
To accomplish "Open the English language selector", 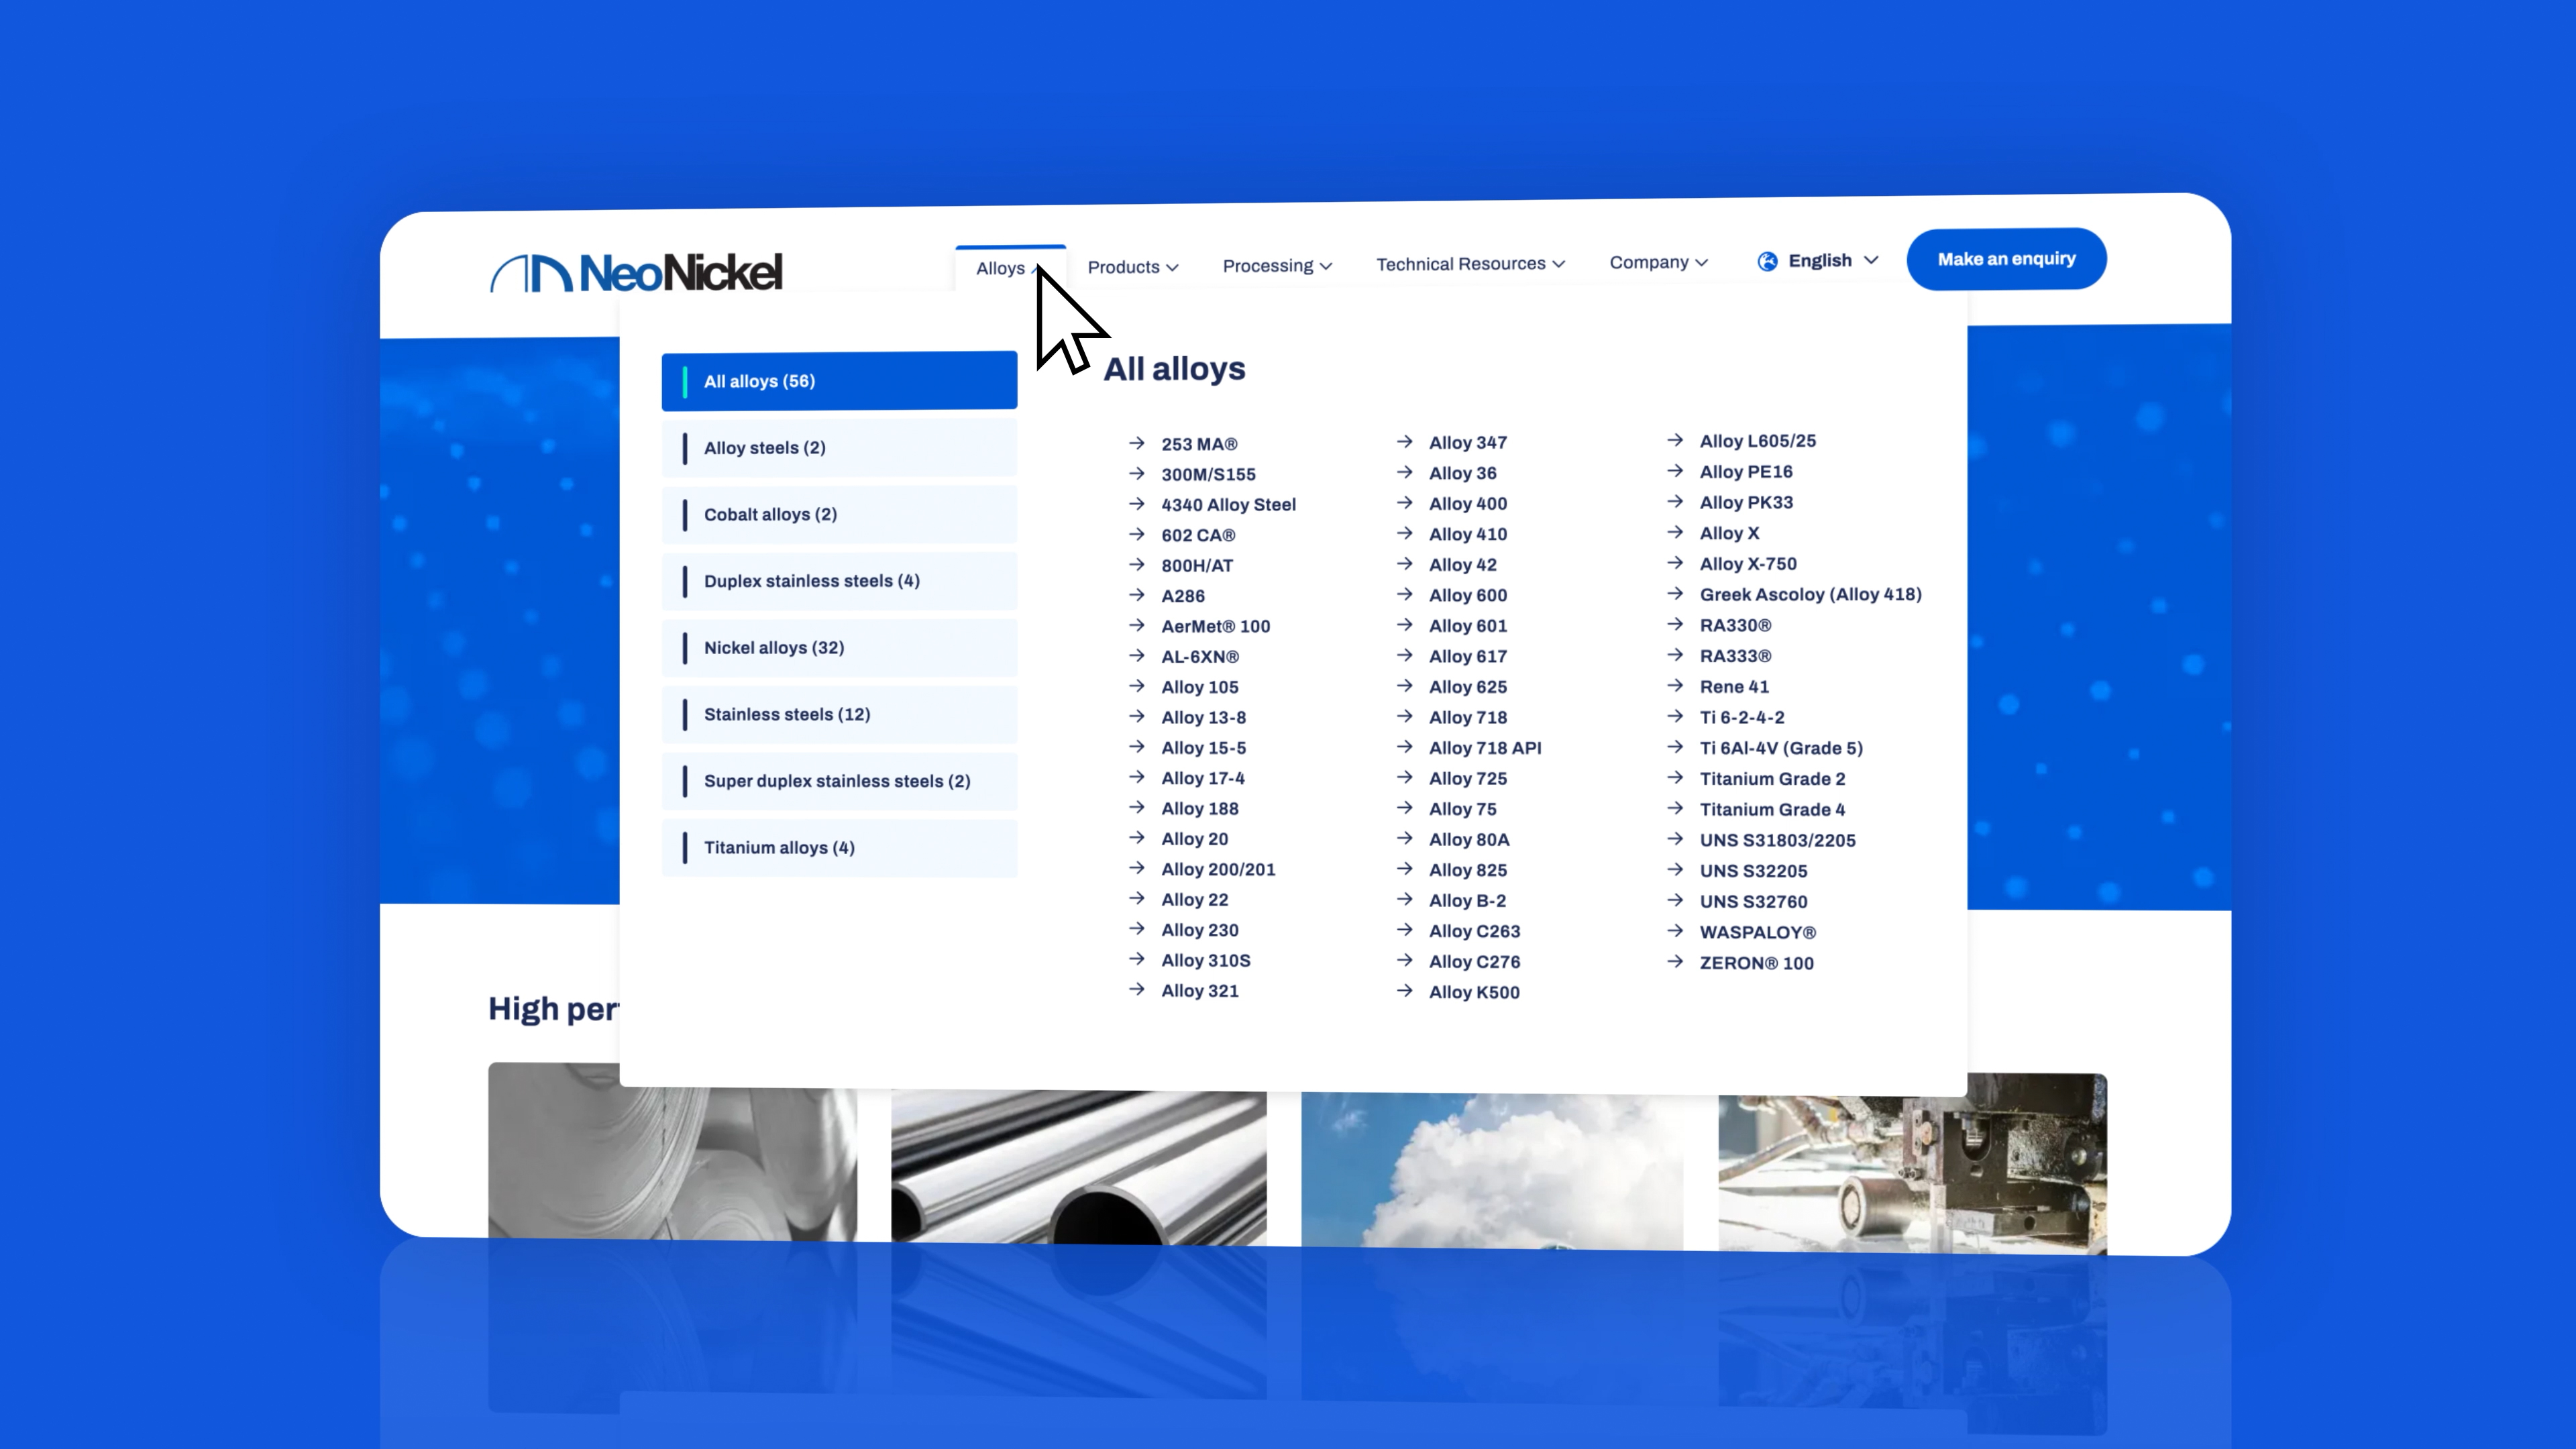I will [1820, 260].
